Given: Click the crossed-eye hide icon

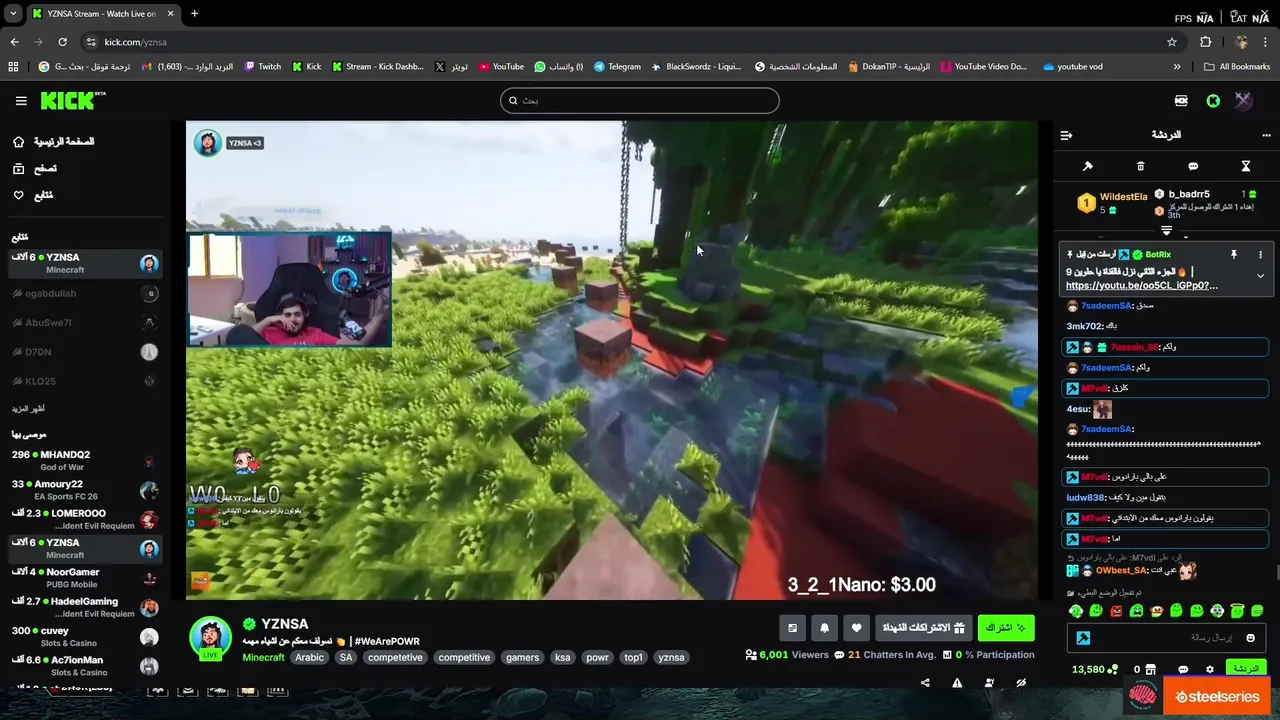Looking at the screenshot, I should [x=1021, y=683].
